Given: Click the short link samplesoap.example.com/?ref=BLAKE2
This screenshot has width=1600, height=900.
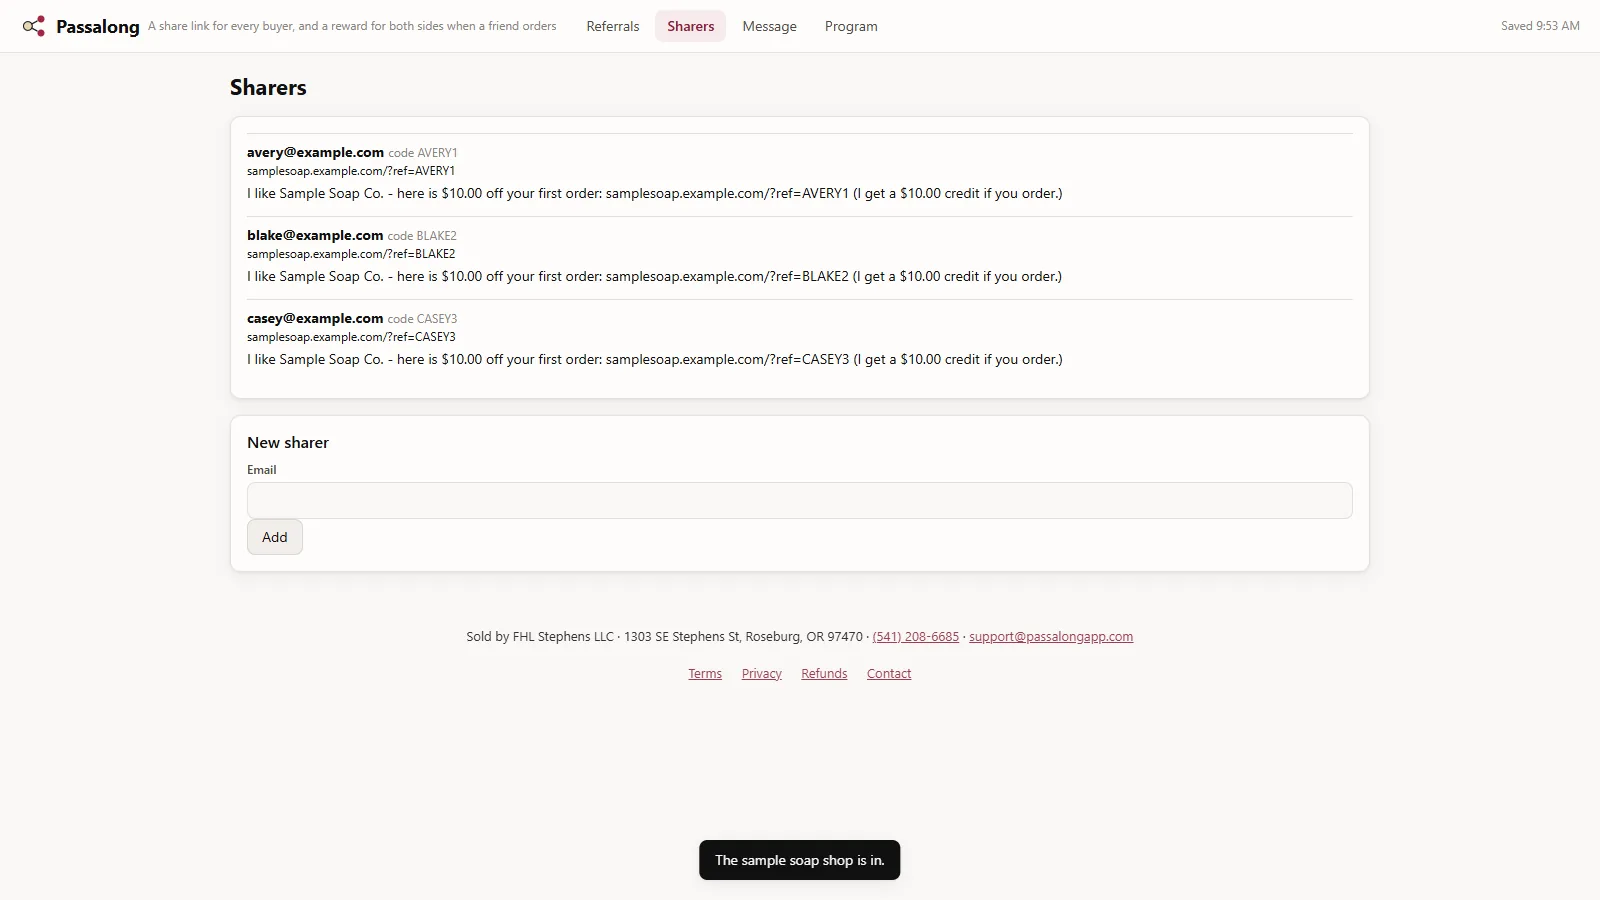Looking at the screenshot, I should 351,254.
